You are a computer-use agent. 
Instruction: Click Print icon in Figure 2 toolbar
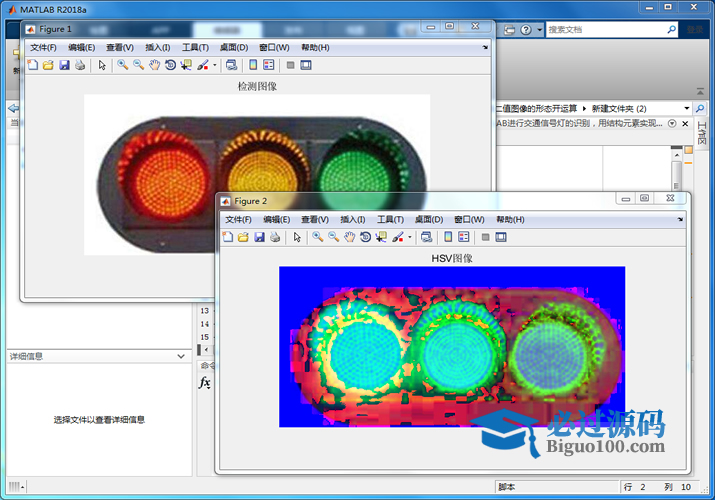coord(275,237)
